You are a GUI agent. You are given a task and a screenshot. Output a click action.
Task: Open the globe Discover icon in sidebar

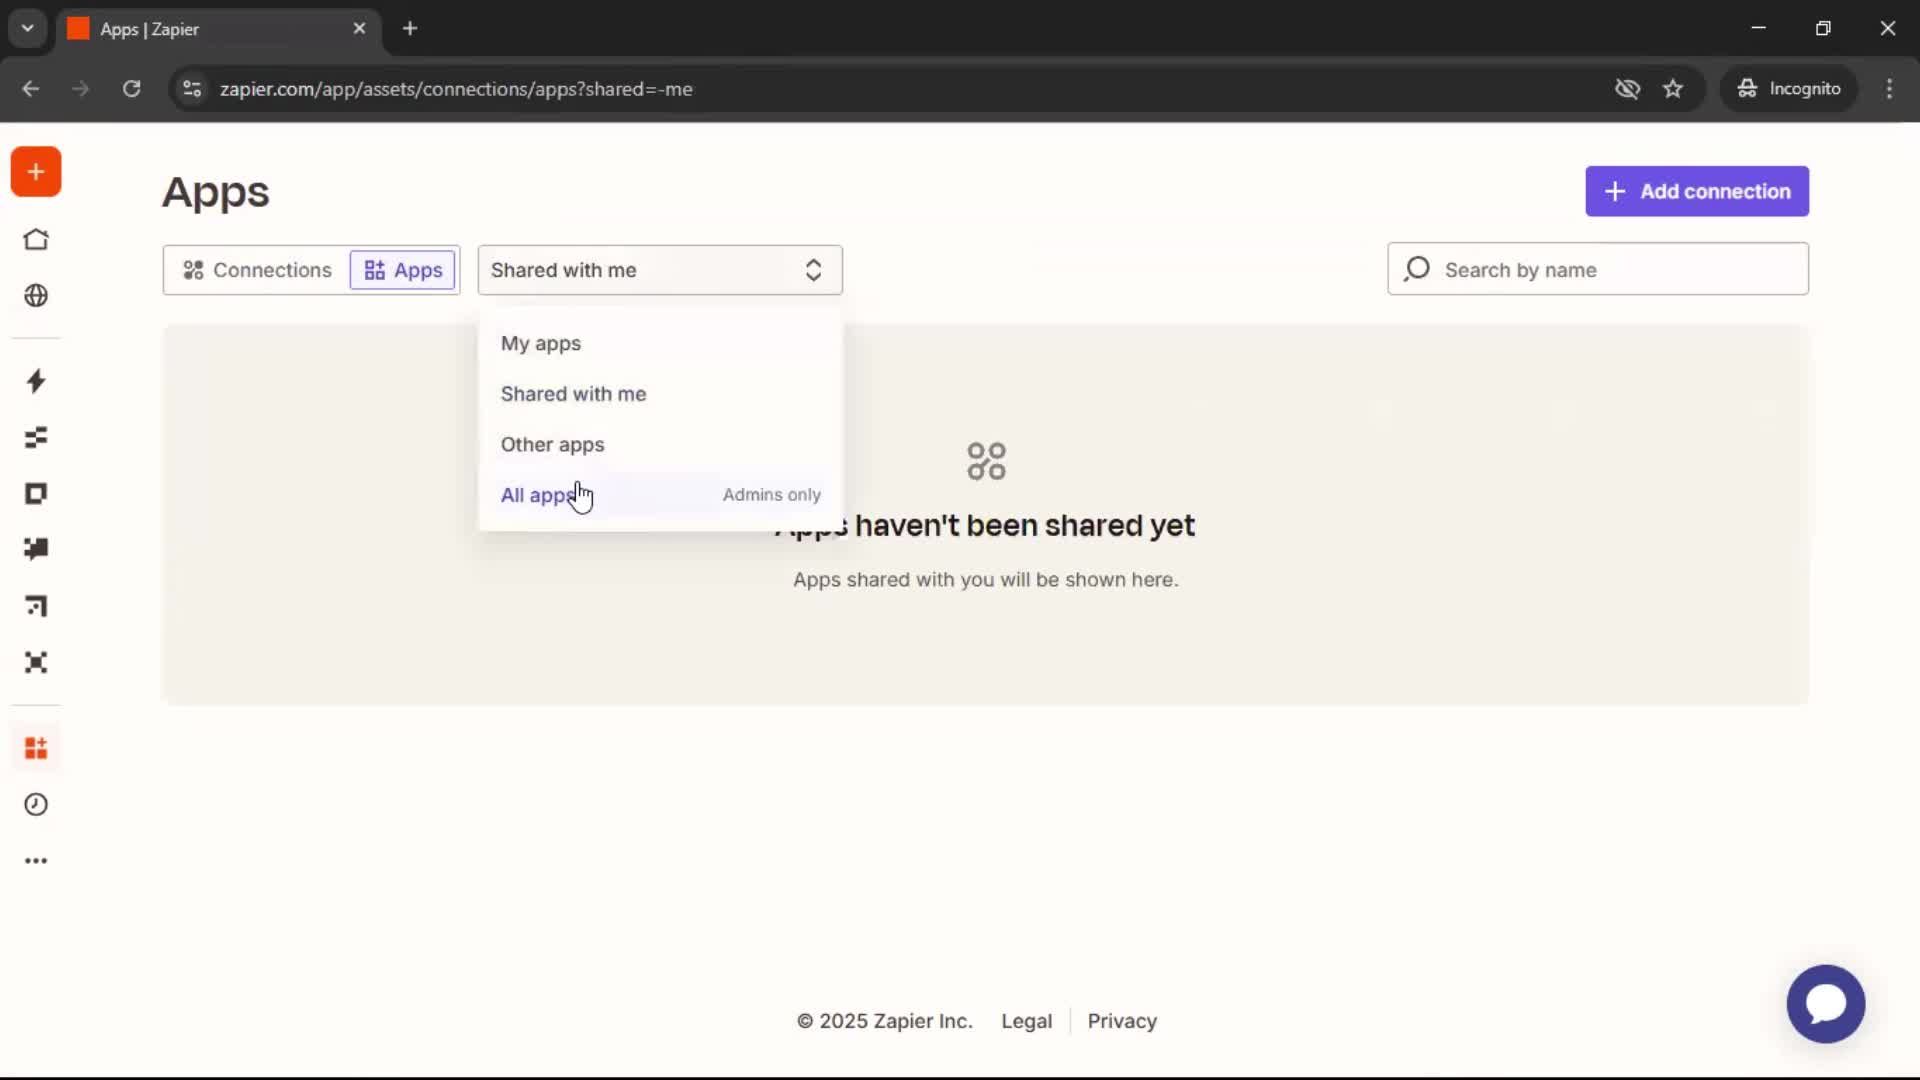[x=36, y=296]
